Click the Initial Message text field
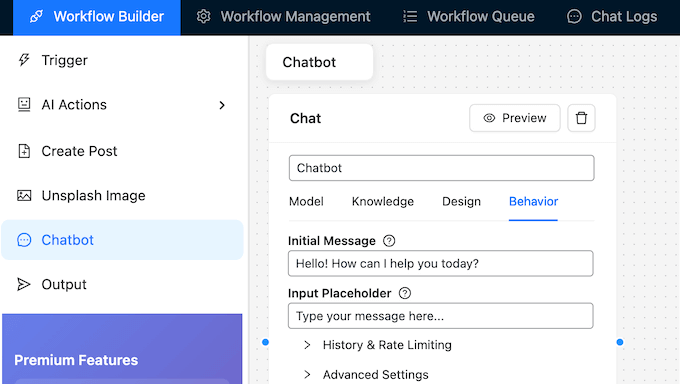 pyautogui.click(x=441, y=263)
